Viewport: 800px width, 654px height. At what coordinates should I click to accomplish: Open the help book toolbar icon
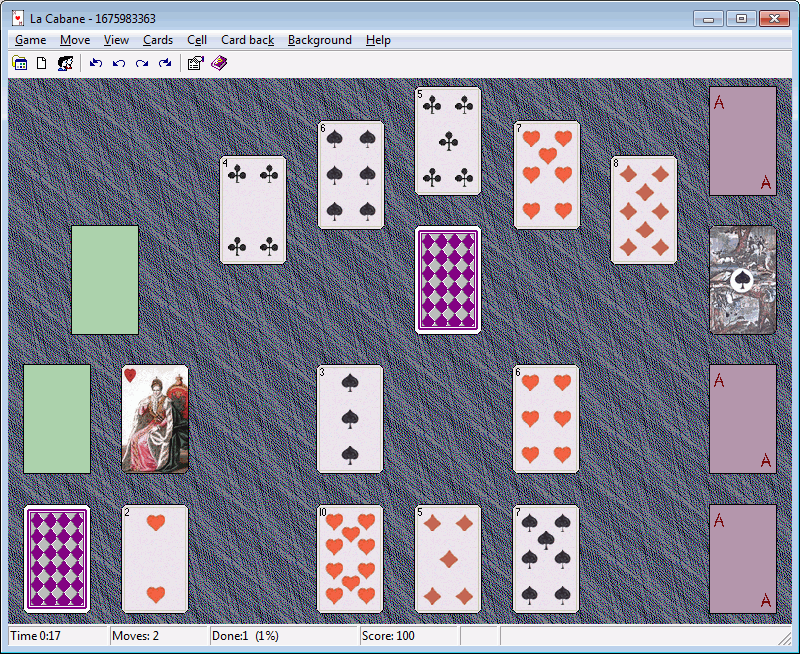coord(219,63)
